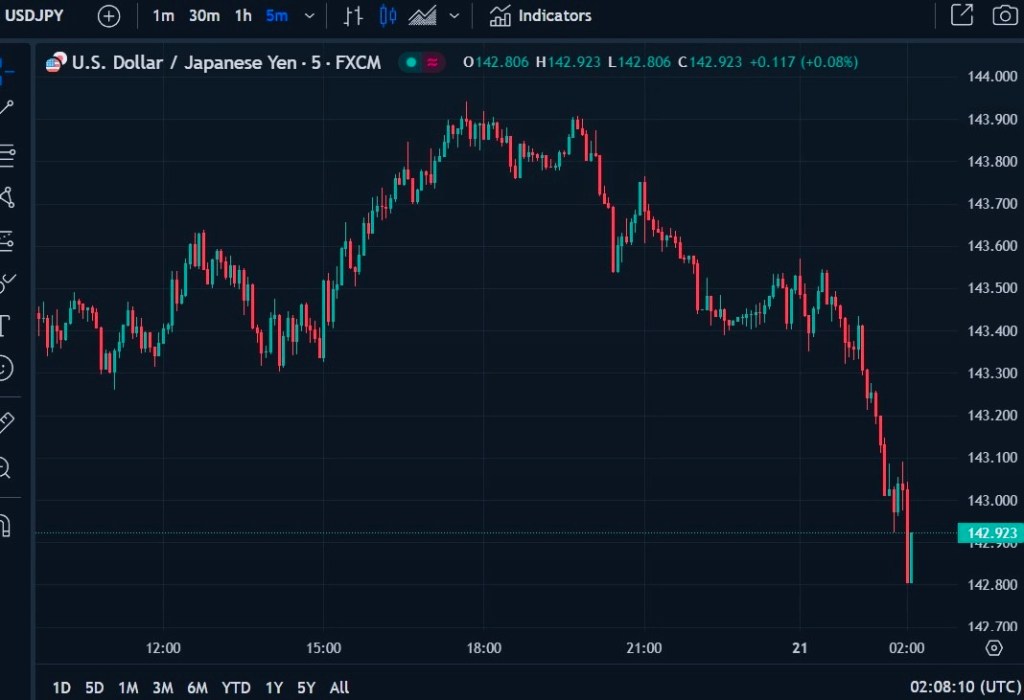
Task: Open the Fibonacci retracement tool
Action: point(6,154)
